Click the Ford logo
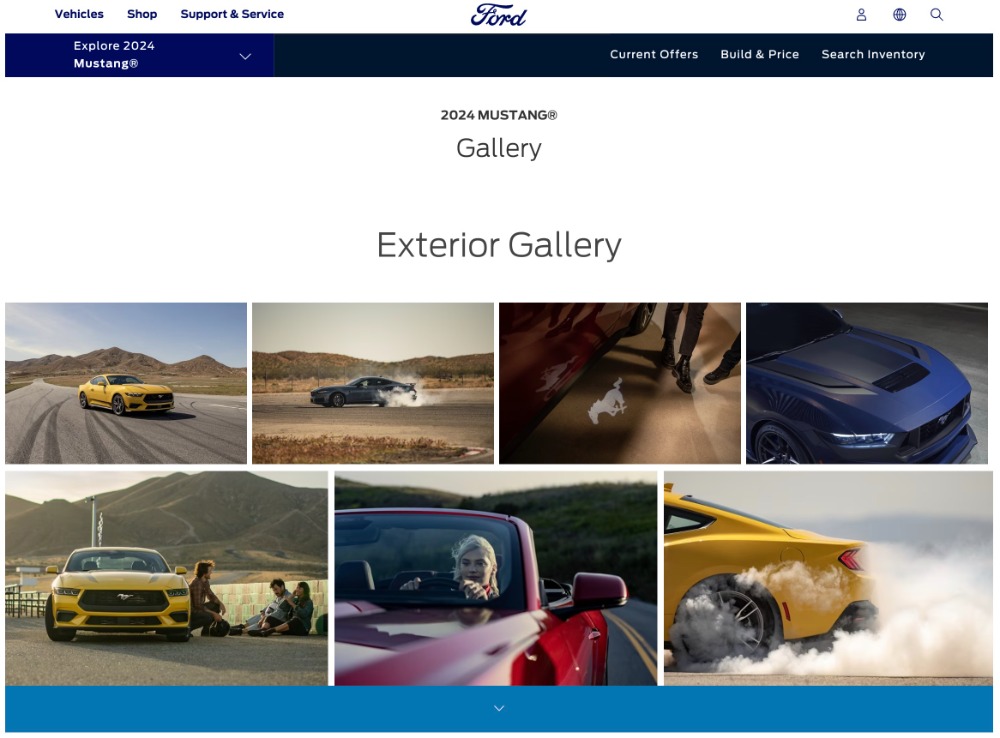The image size is (1000, 738). 499,15
